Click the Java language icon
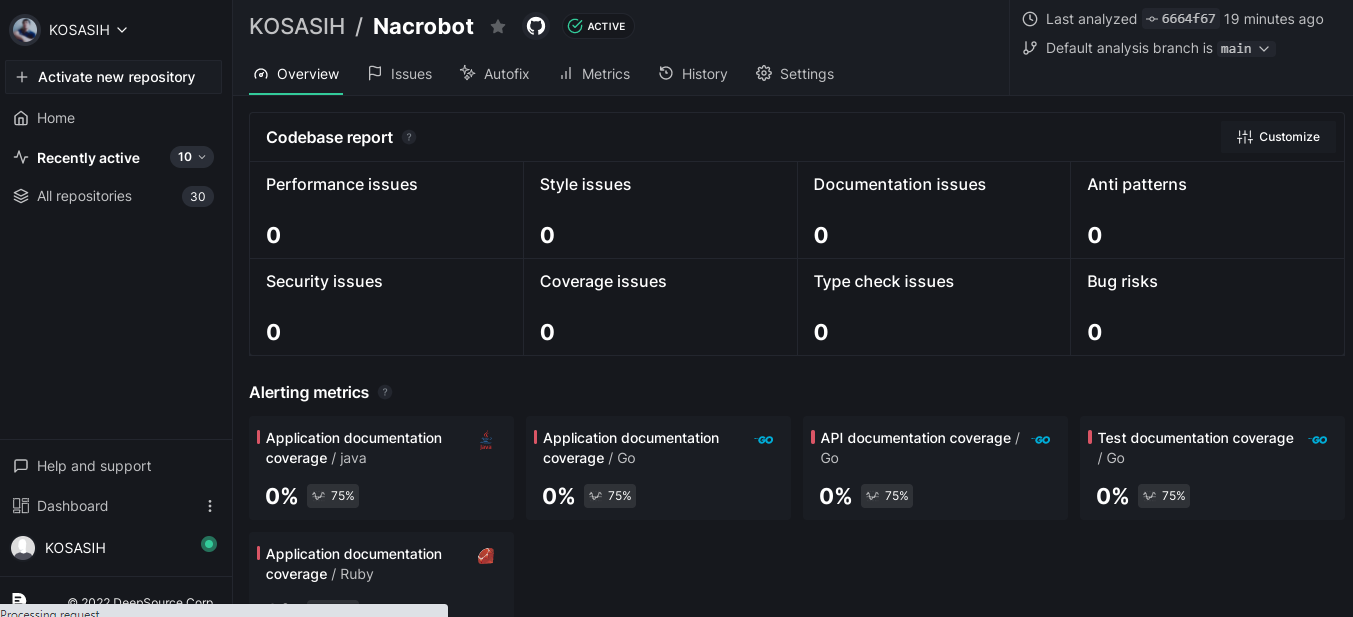 point(486,440)
